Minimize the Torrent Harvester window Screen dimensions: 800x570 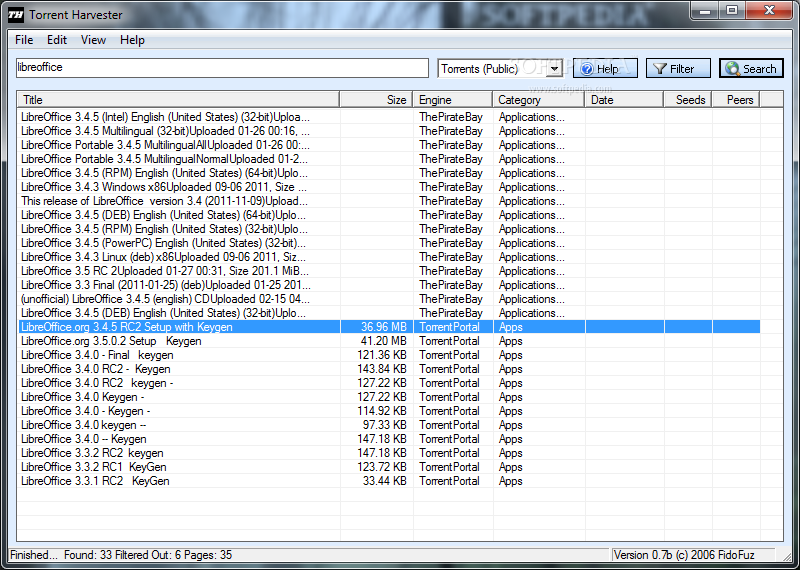pyautogui.click(x=707, y=10)
